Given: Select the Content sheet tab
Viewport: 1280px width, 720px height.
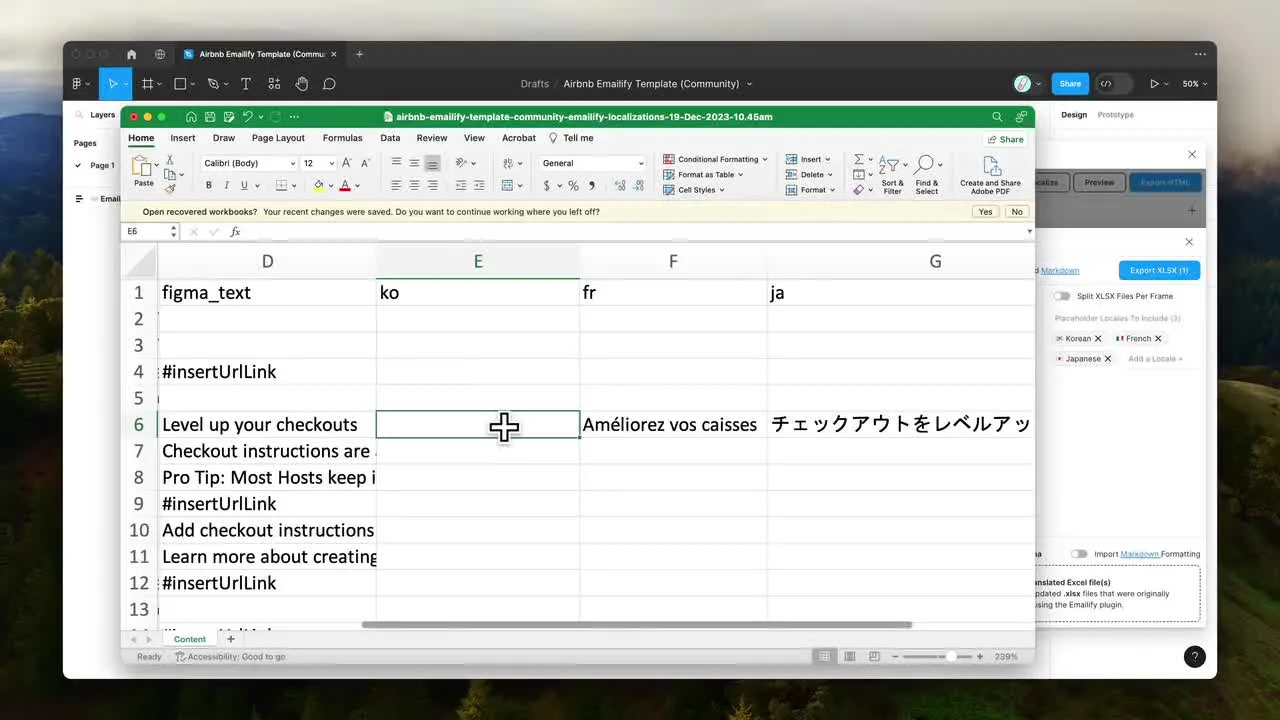Looking at the screenshot, I should [x=189, y=639].
